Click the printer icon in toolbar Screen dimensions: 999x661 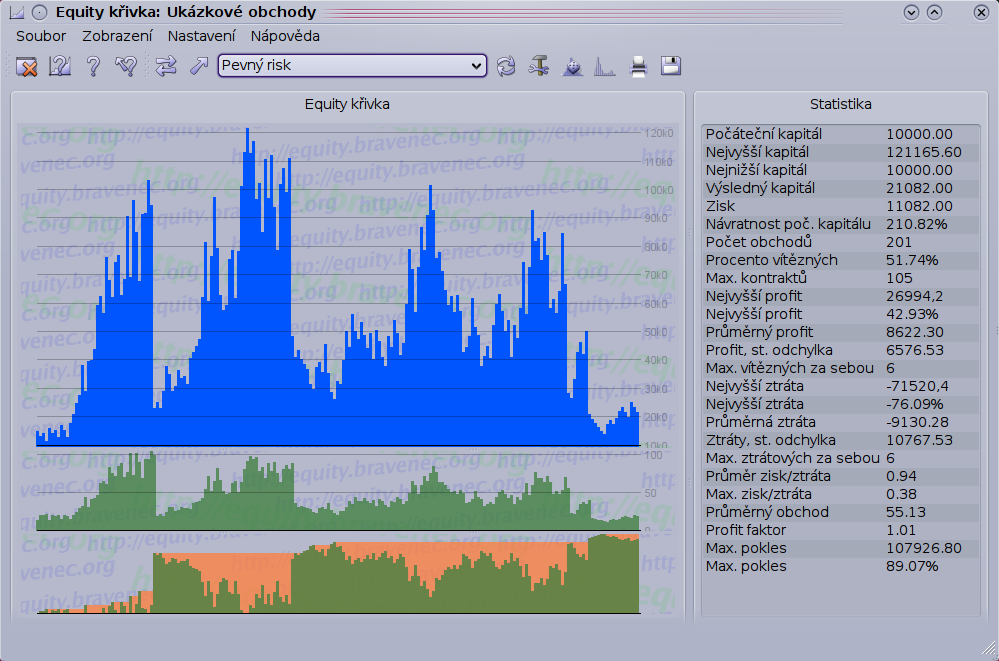click(638, 67)
